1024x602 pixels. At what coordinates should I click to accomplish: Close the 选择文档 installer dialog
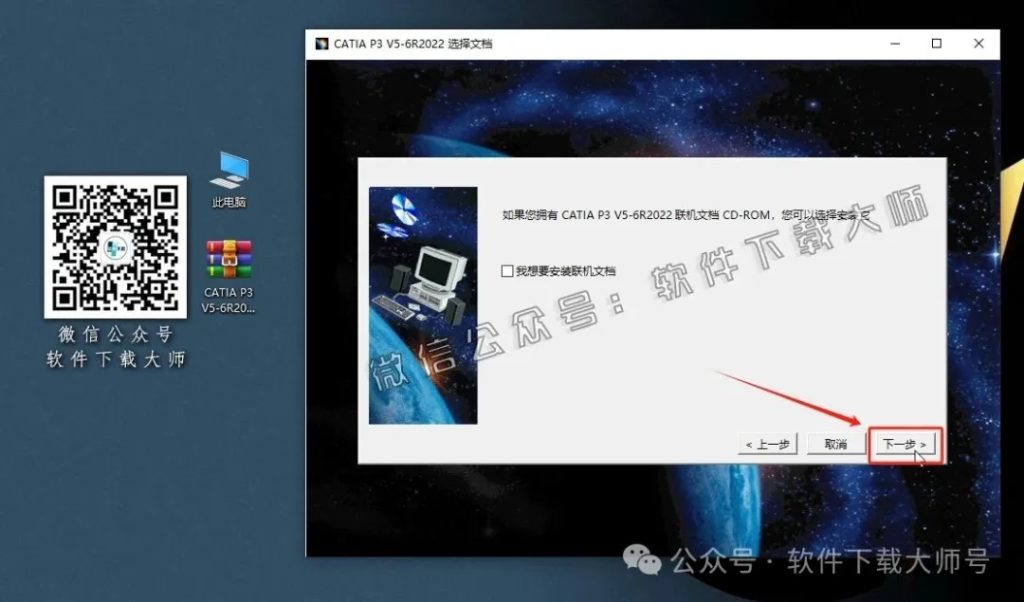point(978,43)
